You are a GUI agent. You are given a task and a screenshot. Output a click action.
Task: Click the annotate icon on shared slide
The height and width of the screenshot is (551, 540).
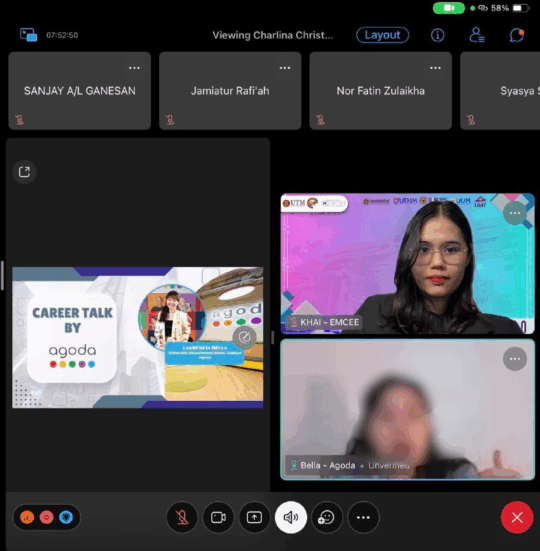pyautogui.click(x=244, y=337)
